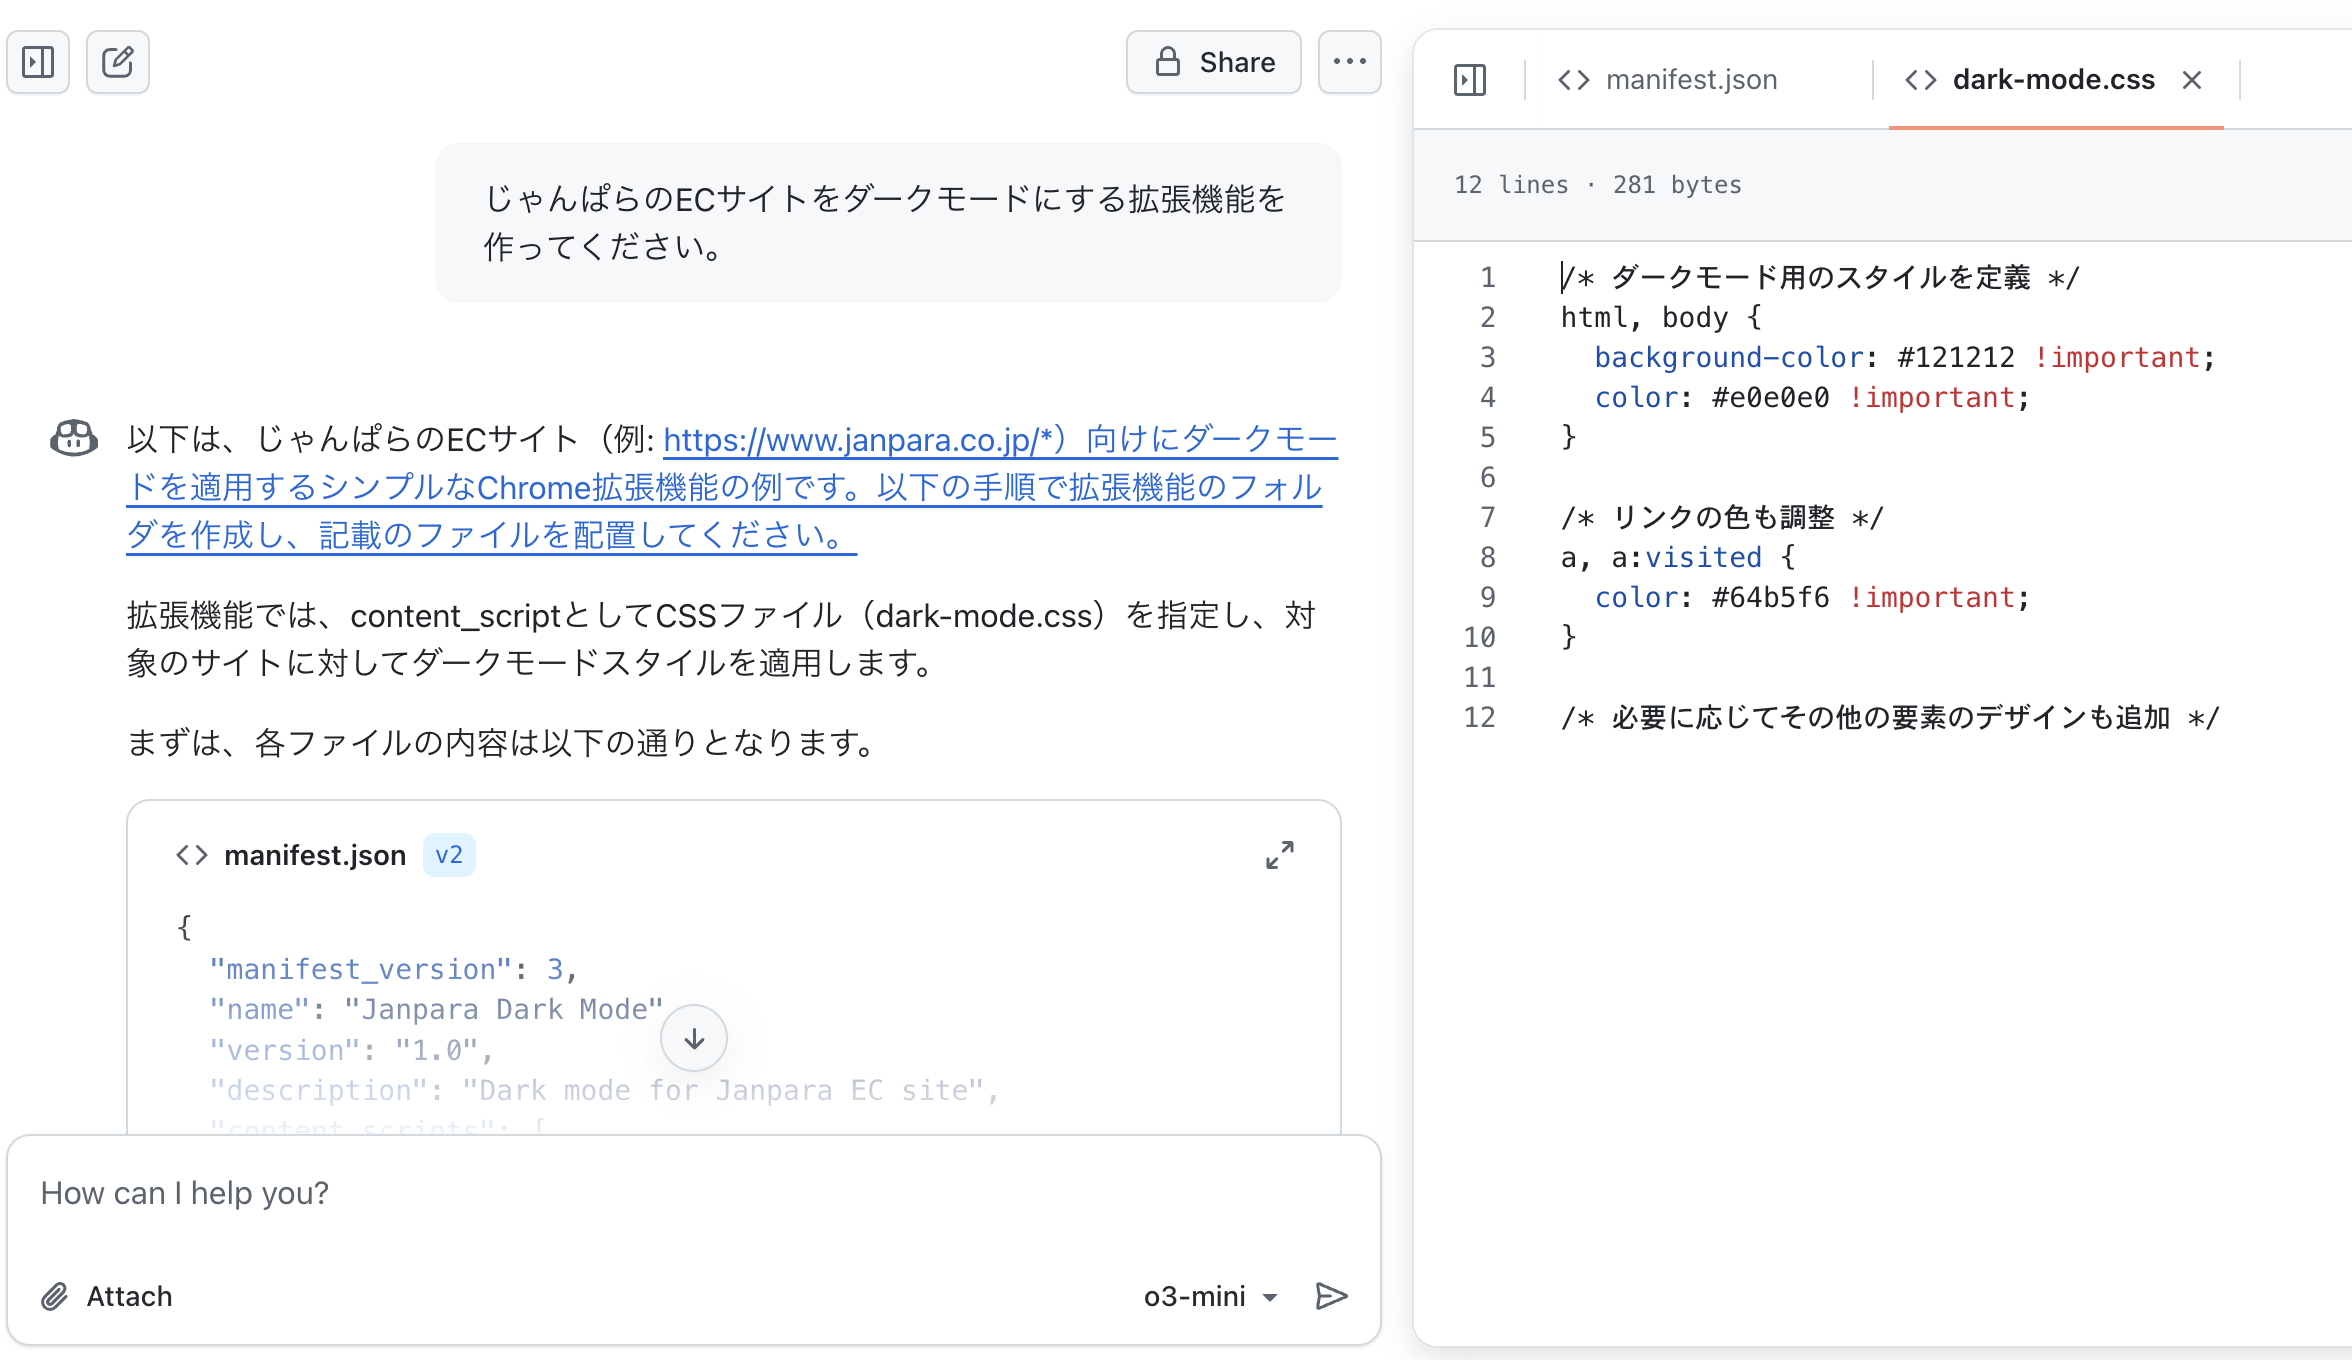
Task: Send the message with paper plane icon
Action: 1331,1296
